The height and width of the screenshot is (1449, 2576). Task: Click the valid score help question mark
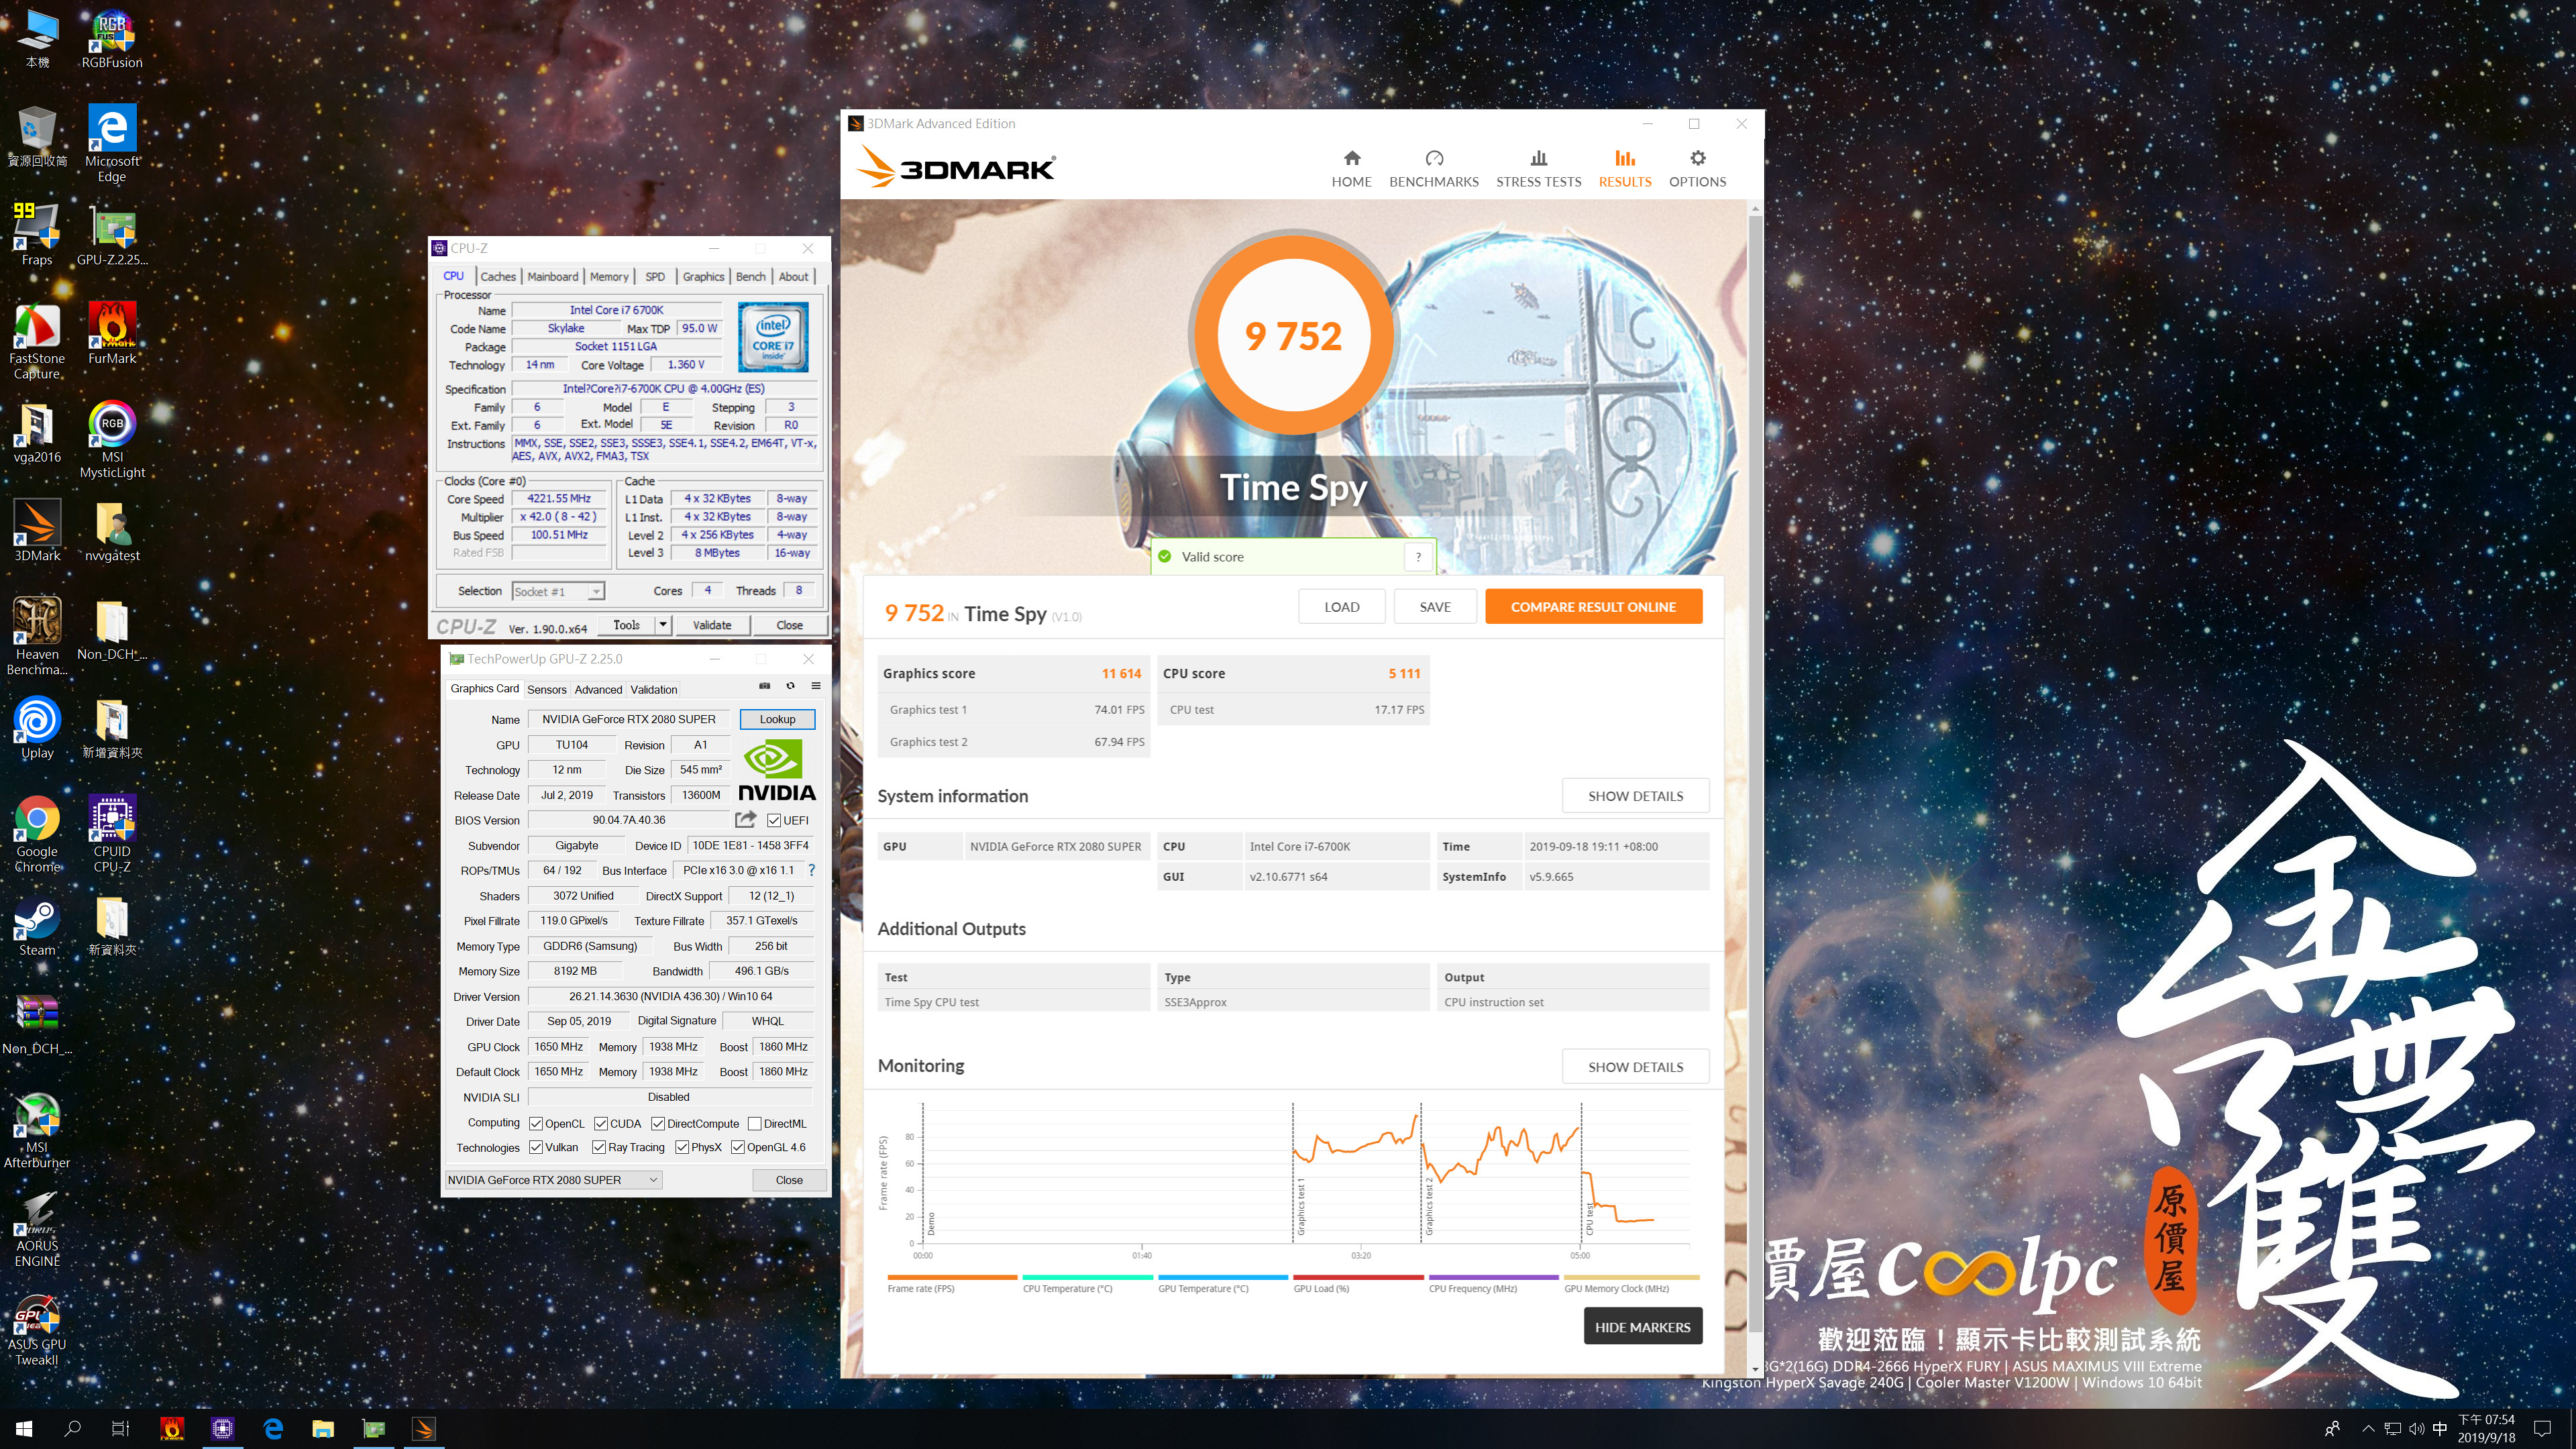[x=1418, y=557]
